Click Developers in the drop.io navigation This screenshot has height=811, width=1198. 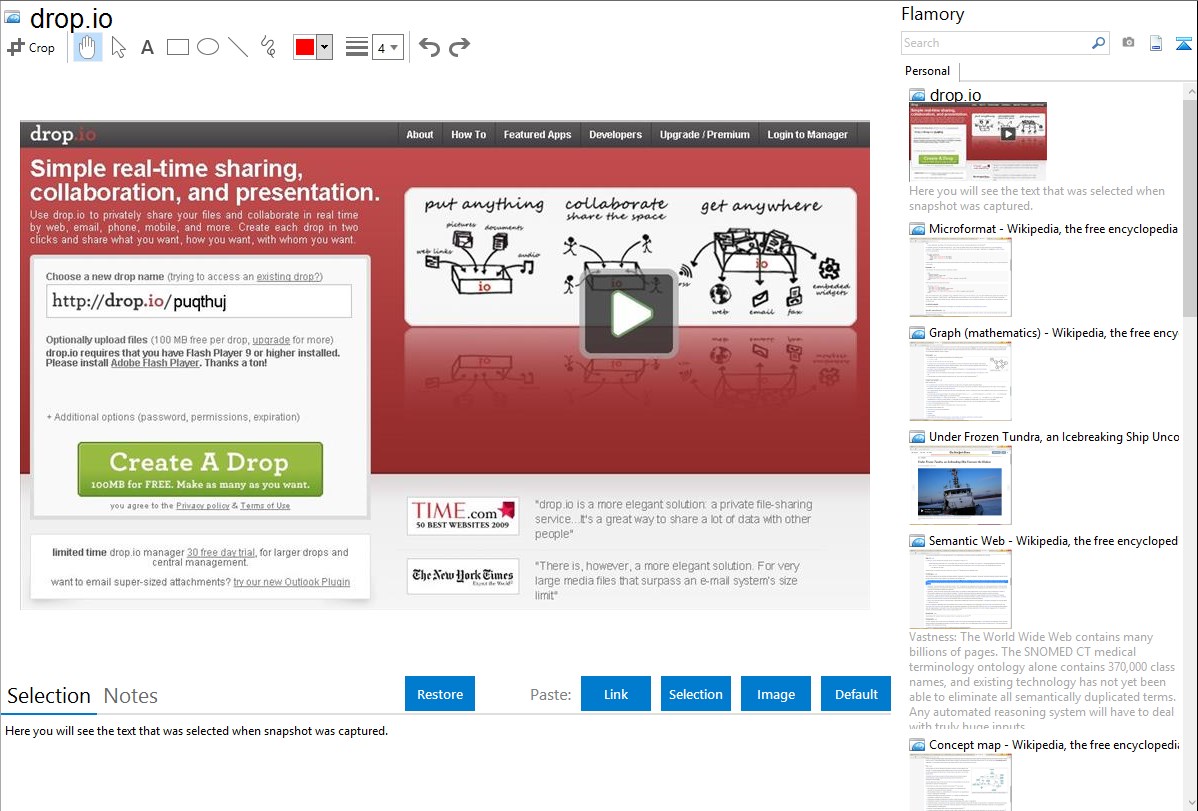point(615,135)
